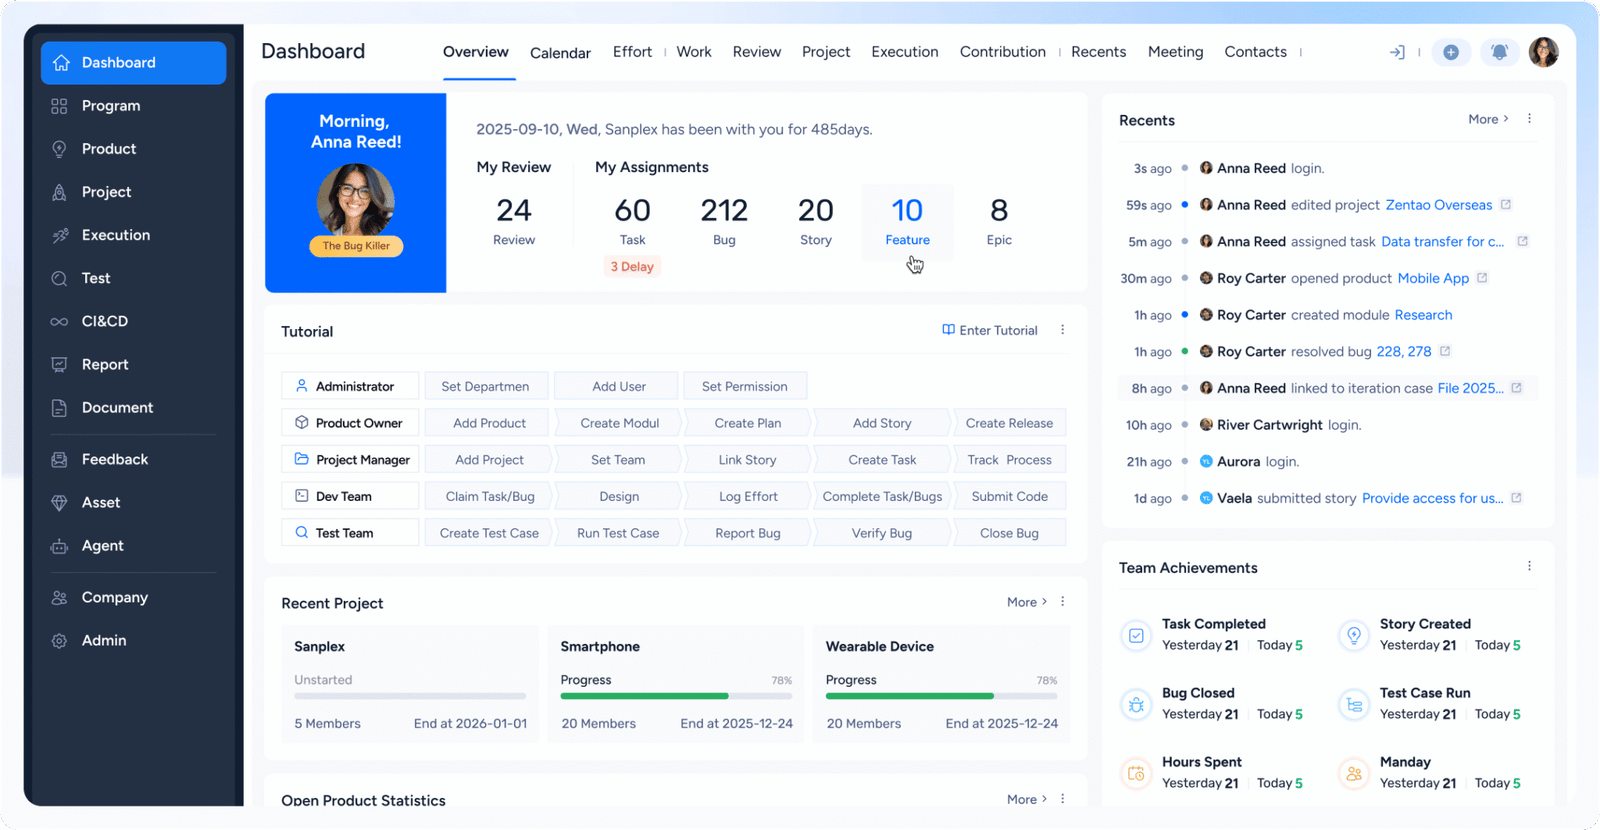The image size is (1600, 830).
Task: Open the Tutorial panel options menu
Action: (1062, 330)
